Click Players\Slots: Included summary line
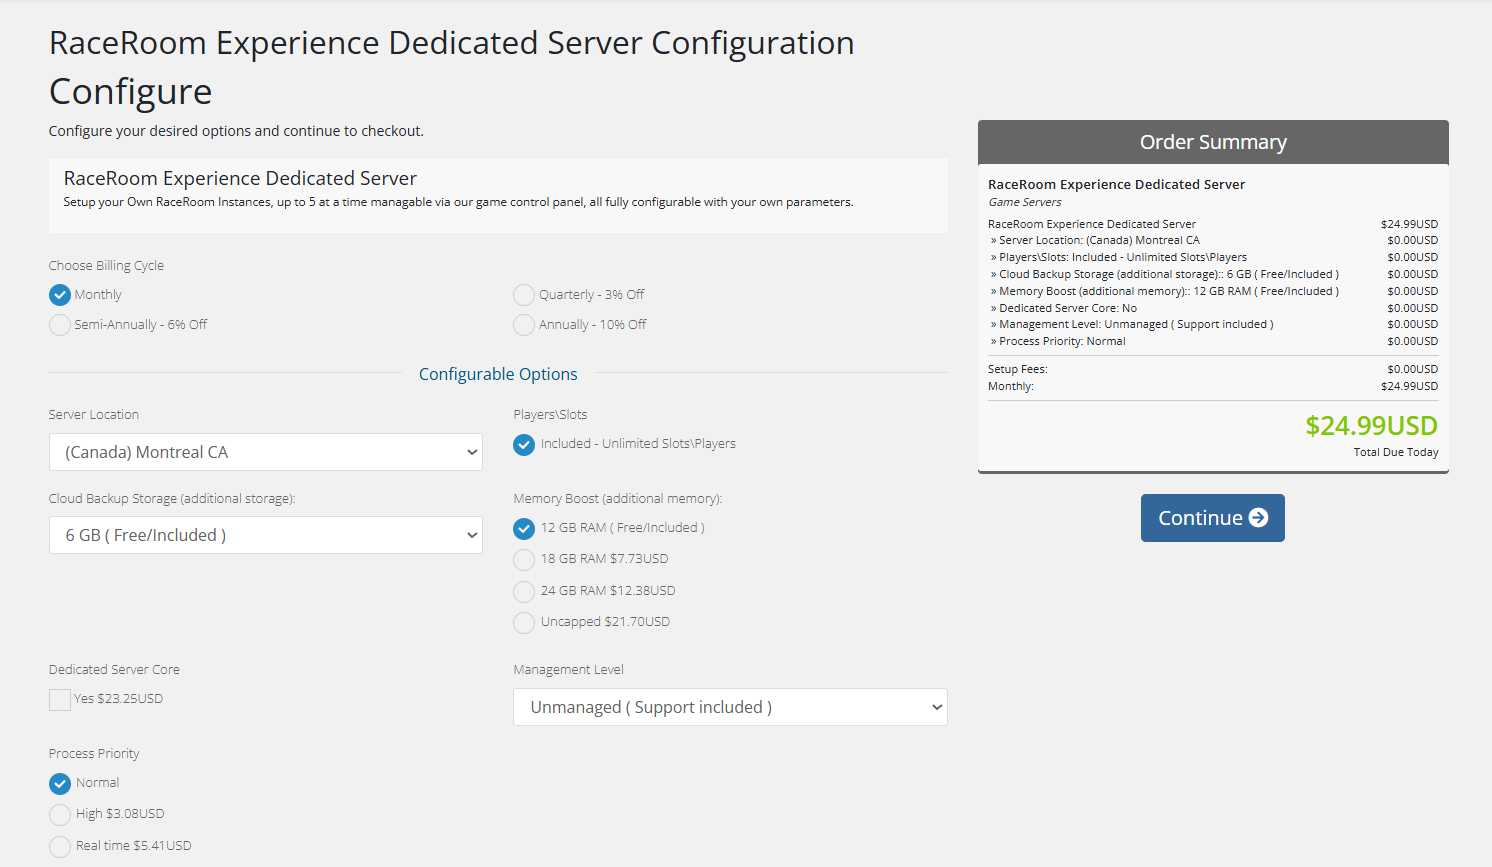 1213,257
